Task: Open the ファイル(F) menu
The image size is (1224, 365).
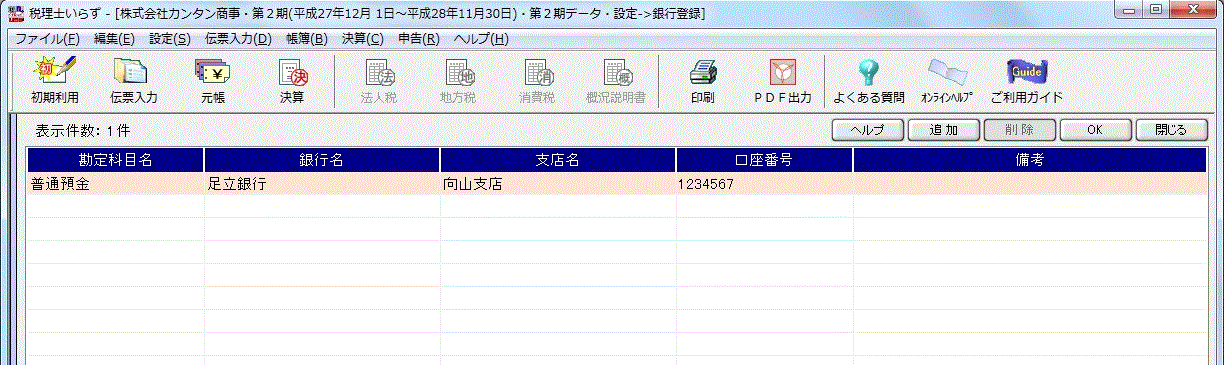Action: click(x=47, y=39)
